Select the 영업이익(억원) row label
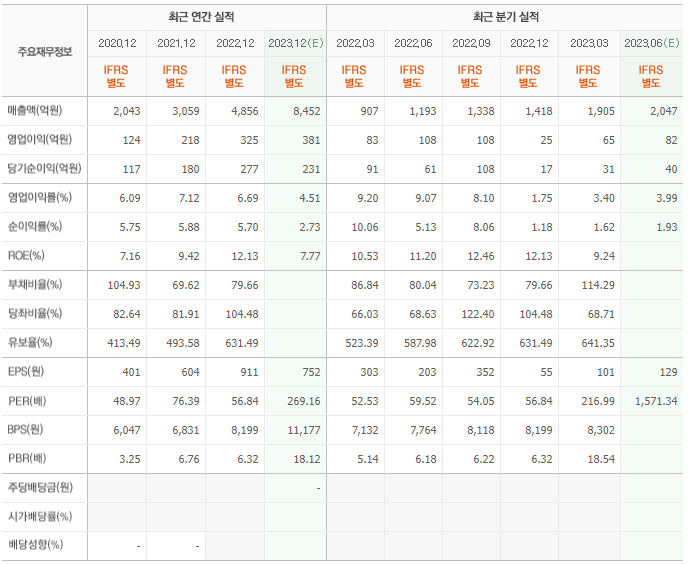This screenshot has width=688, height=564. coord(39,140)
